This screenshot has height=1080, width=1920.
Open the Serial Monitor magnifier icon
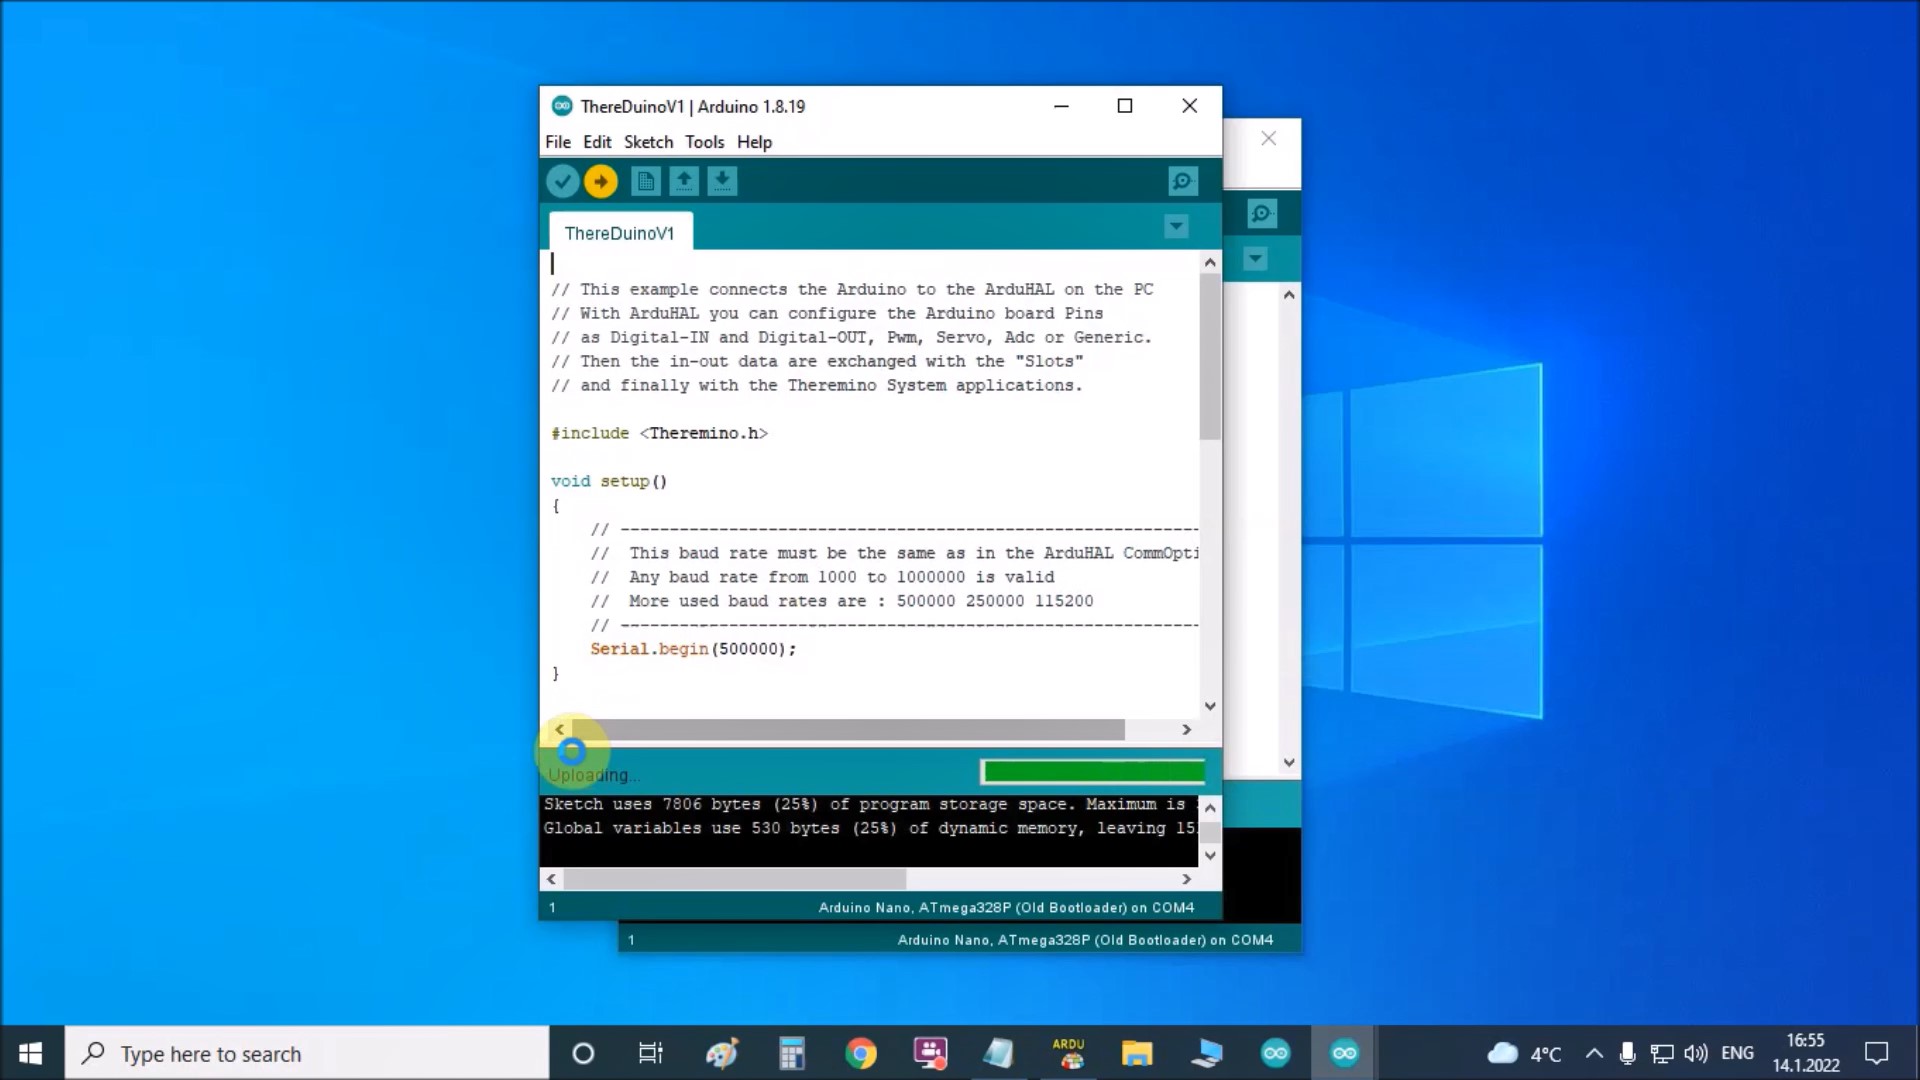[1182, 181]
